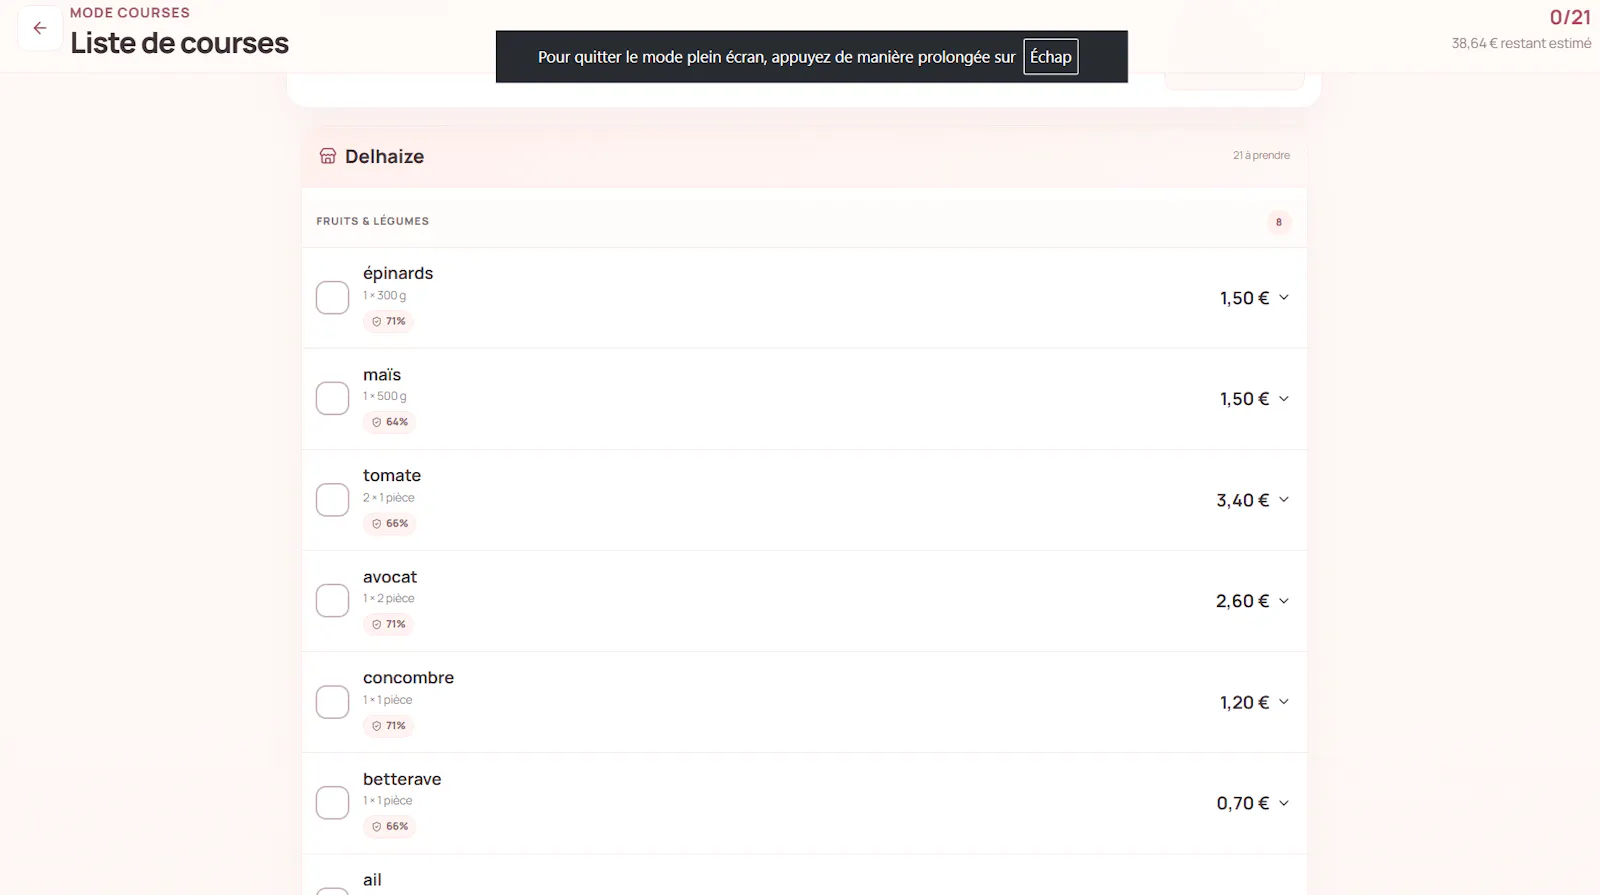Click the 0/21 progress counter
Screen dimensions: 1600x895
pyautogui.click(x=1570, y=17)
